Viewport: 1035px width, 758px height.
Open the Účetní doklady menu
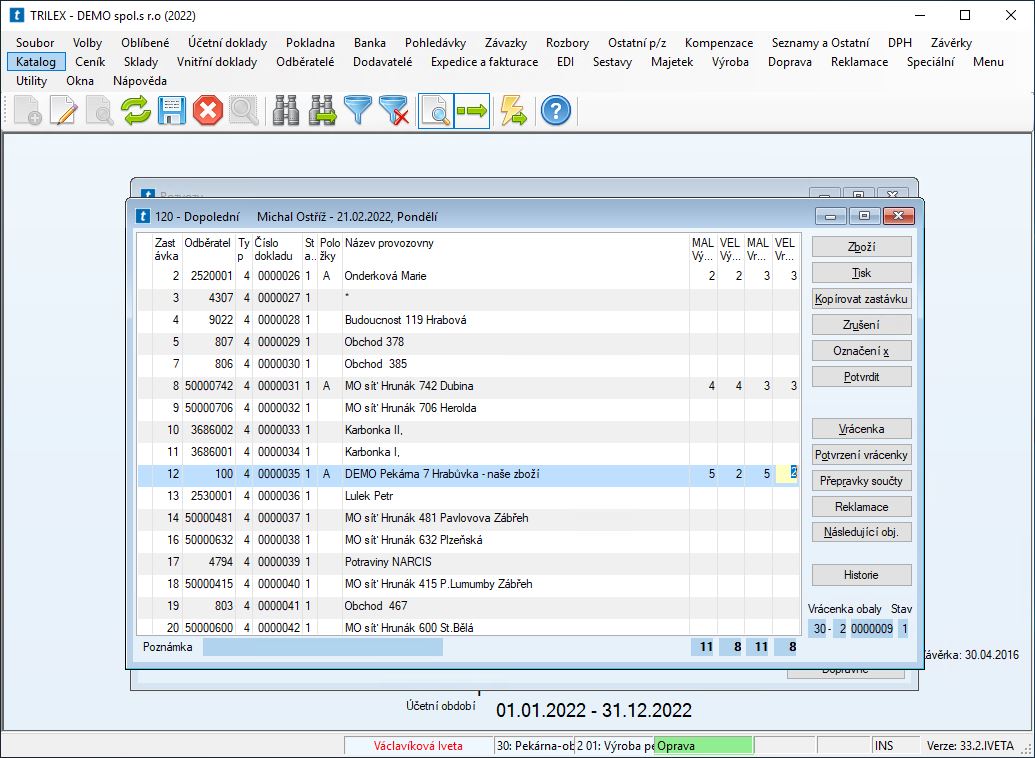click(228, 43)
